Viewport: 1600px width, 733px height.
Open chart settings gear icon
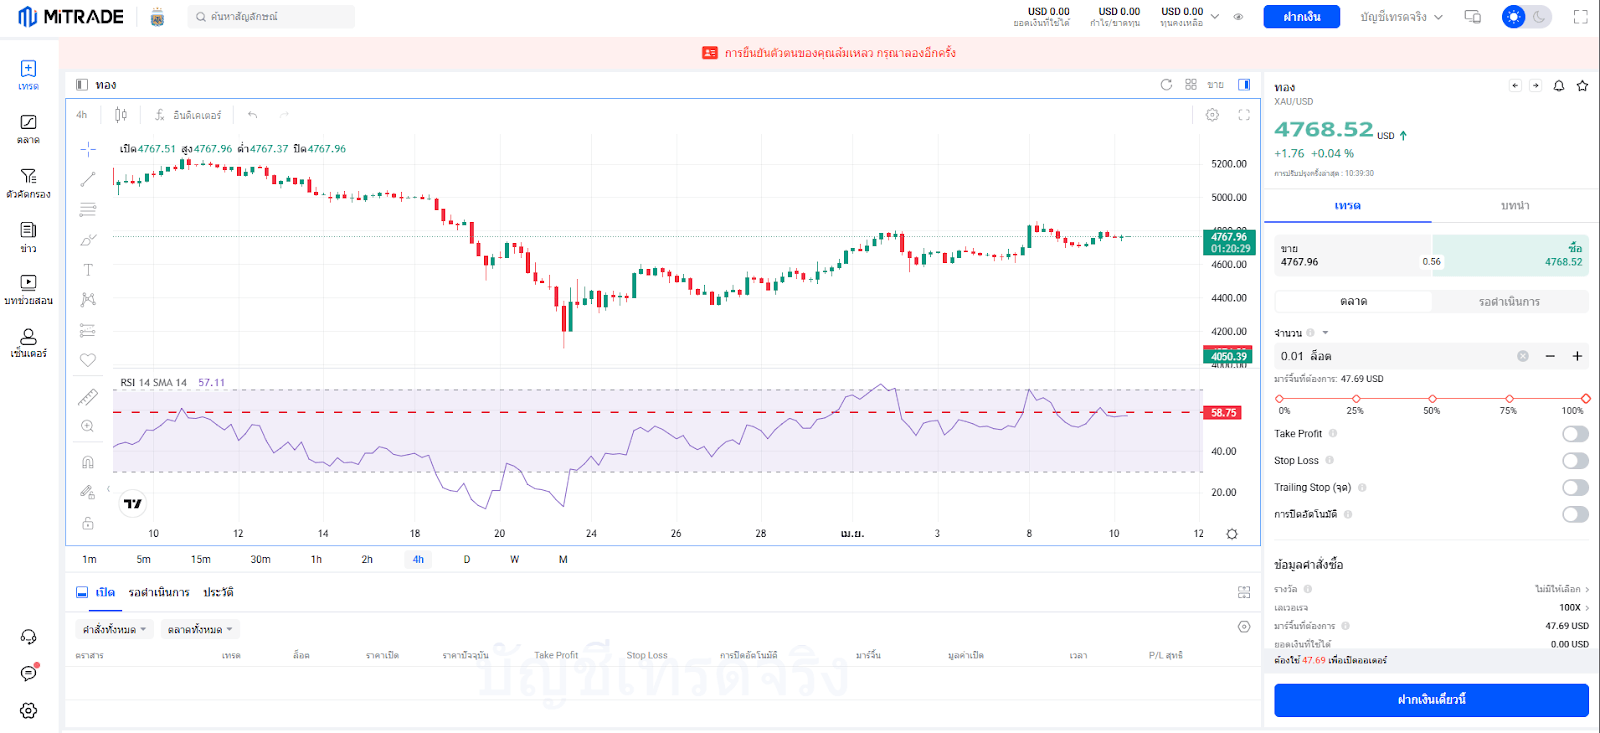[1212, 115]
